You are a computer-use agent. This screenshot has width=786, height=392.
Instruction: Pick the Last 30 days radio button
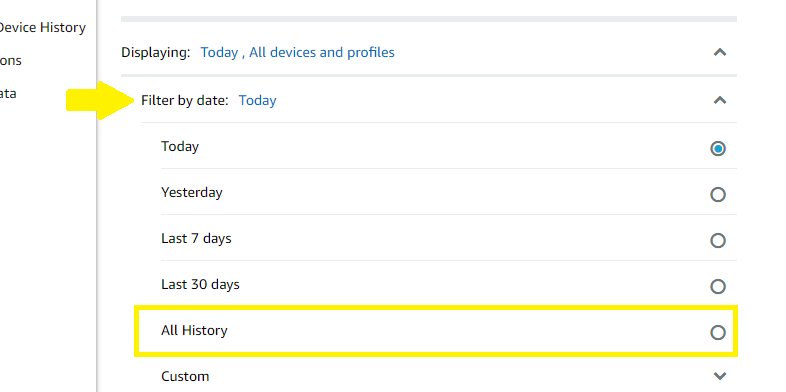[x=718, y=287]
